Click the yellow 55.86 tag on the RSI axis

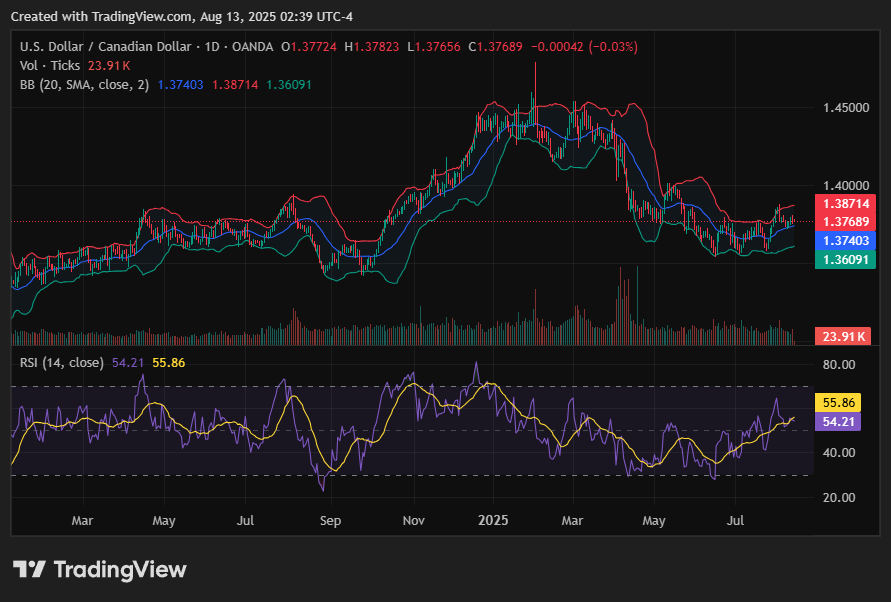[x=838, y=402]
